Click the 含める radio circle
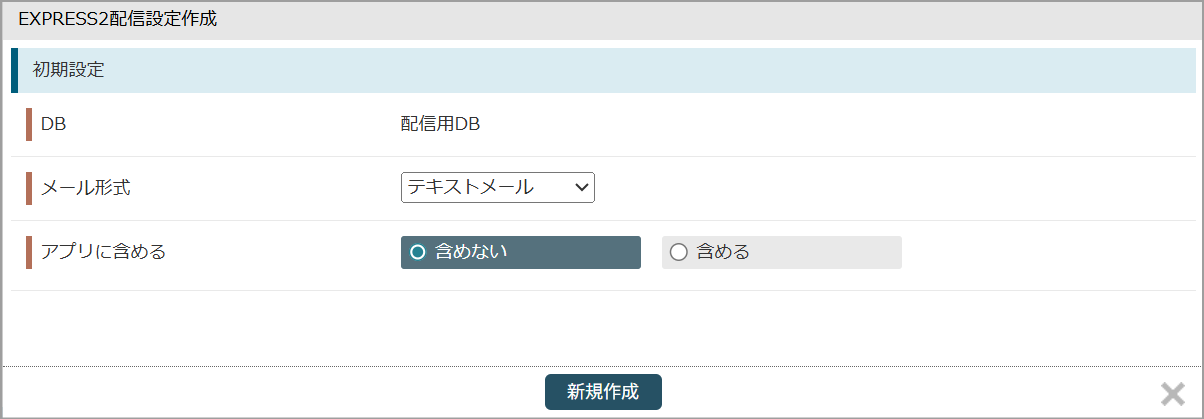Viewport: 1204px width, 419px height. tap(679, 253)
